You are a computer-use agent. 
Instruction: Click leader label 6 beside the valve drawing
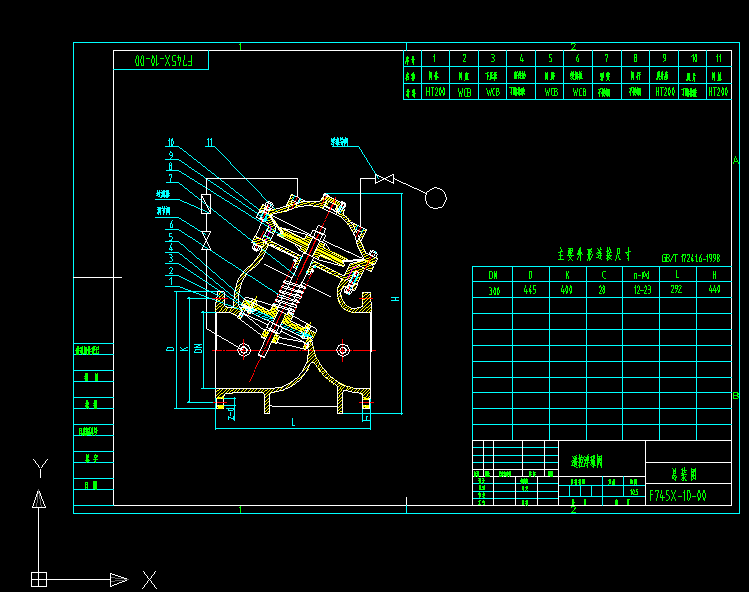point(171,224)
